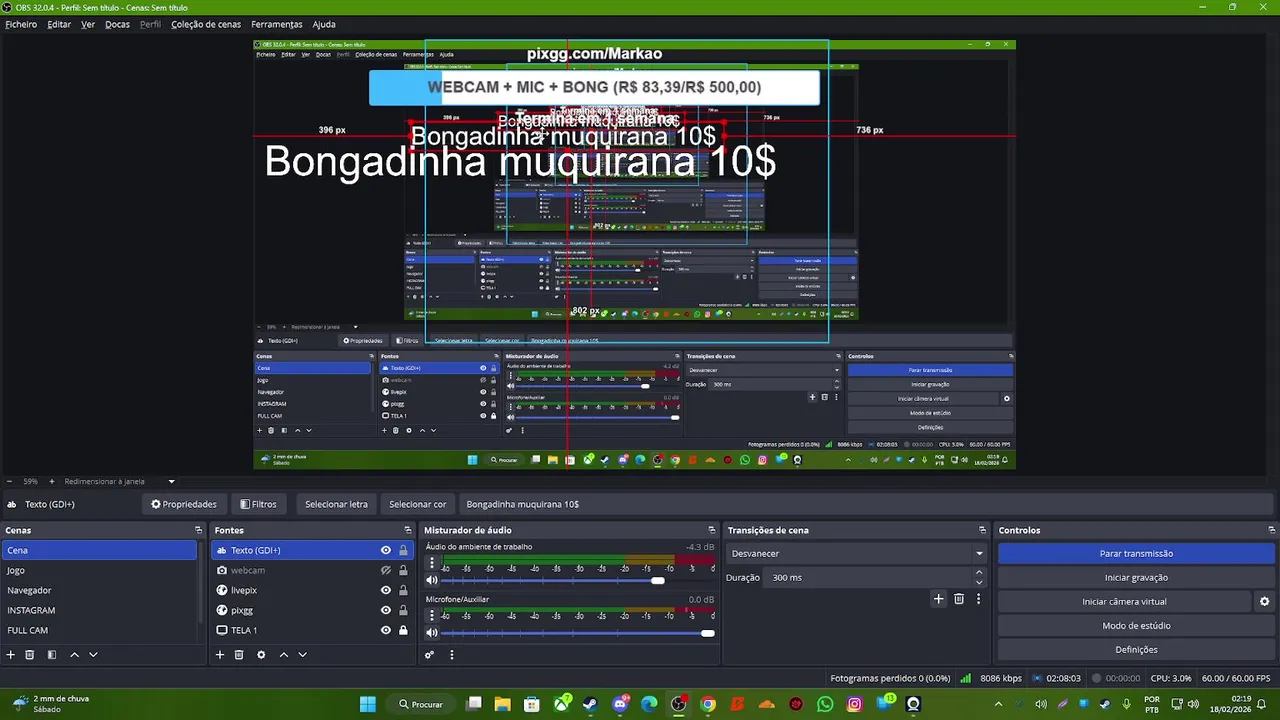The width and height of the screenshot is (1280, 720).
Task: Open the Ver menu
Action: [88, 24]
